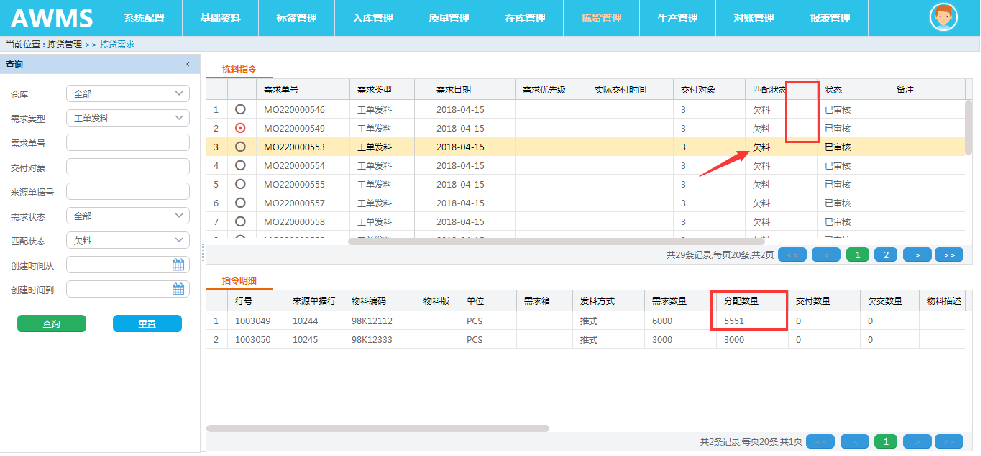The width and height of the screenshot is (981, 456).
Task: Select radio button for MO220000553 row
Action: (x=240, y=147)
